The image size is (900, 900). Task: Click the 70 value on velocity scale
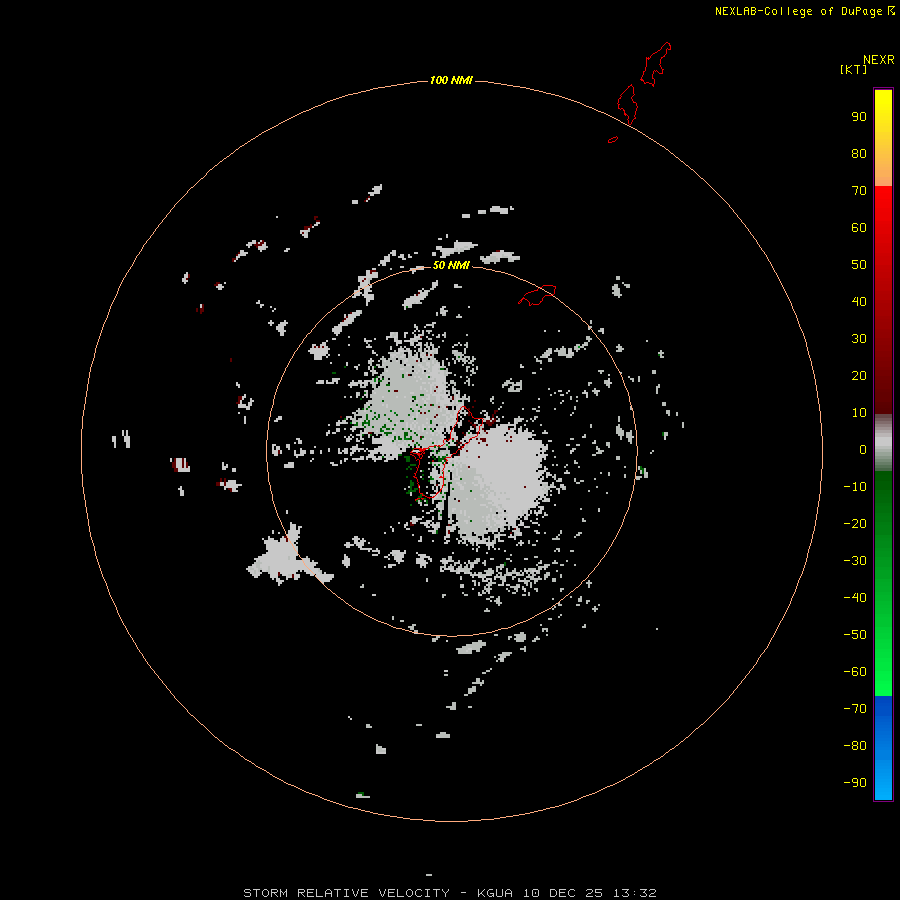pos(859,191)
